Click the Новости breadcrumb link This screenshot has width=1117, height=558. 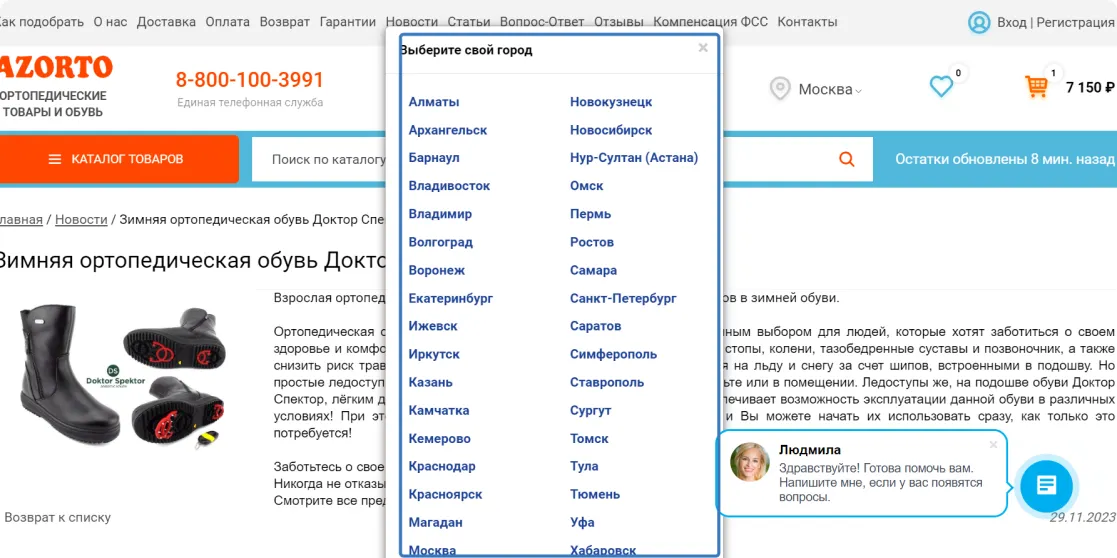click(x=81, y=219)
